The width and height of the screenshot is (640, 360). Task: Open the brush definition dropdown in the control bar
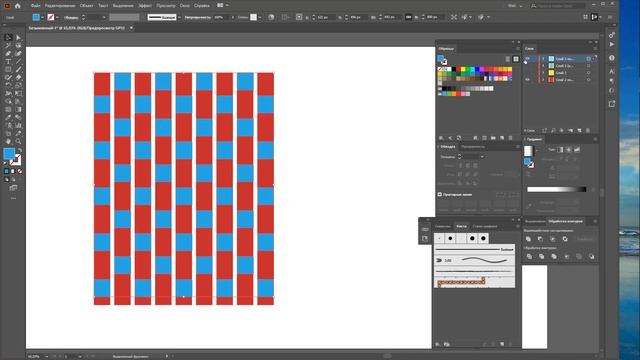(179, 17)
